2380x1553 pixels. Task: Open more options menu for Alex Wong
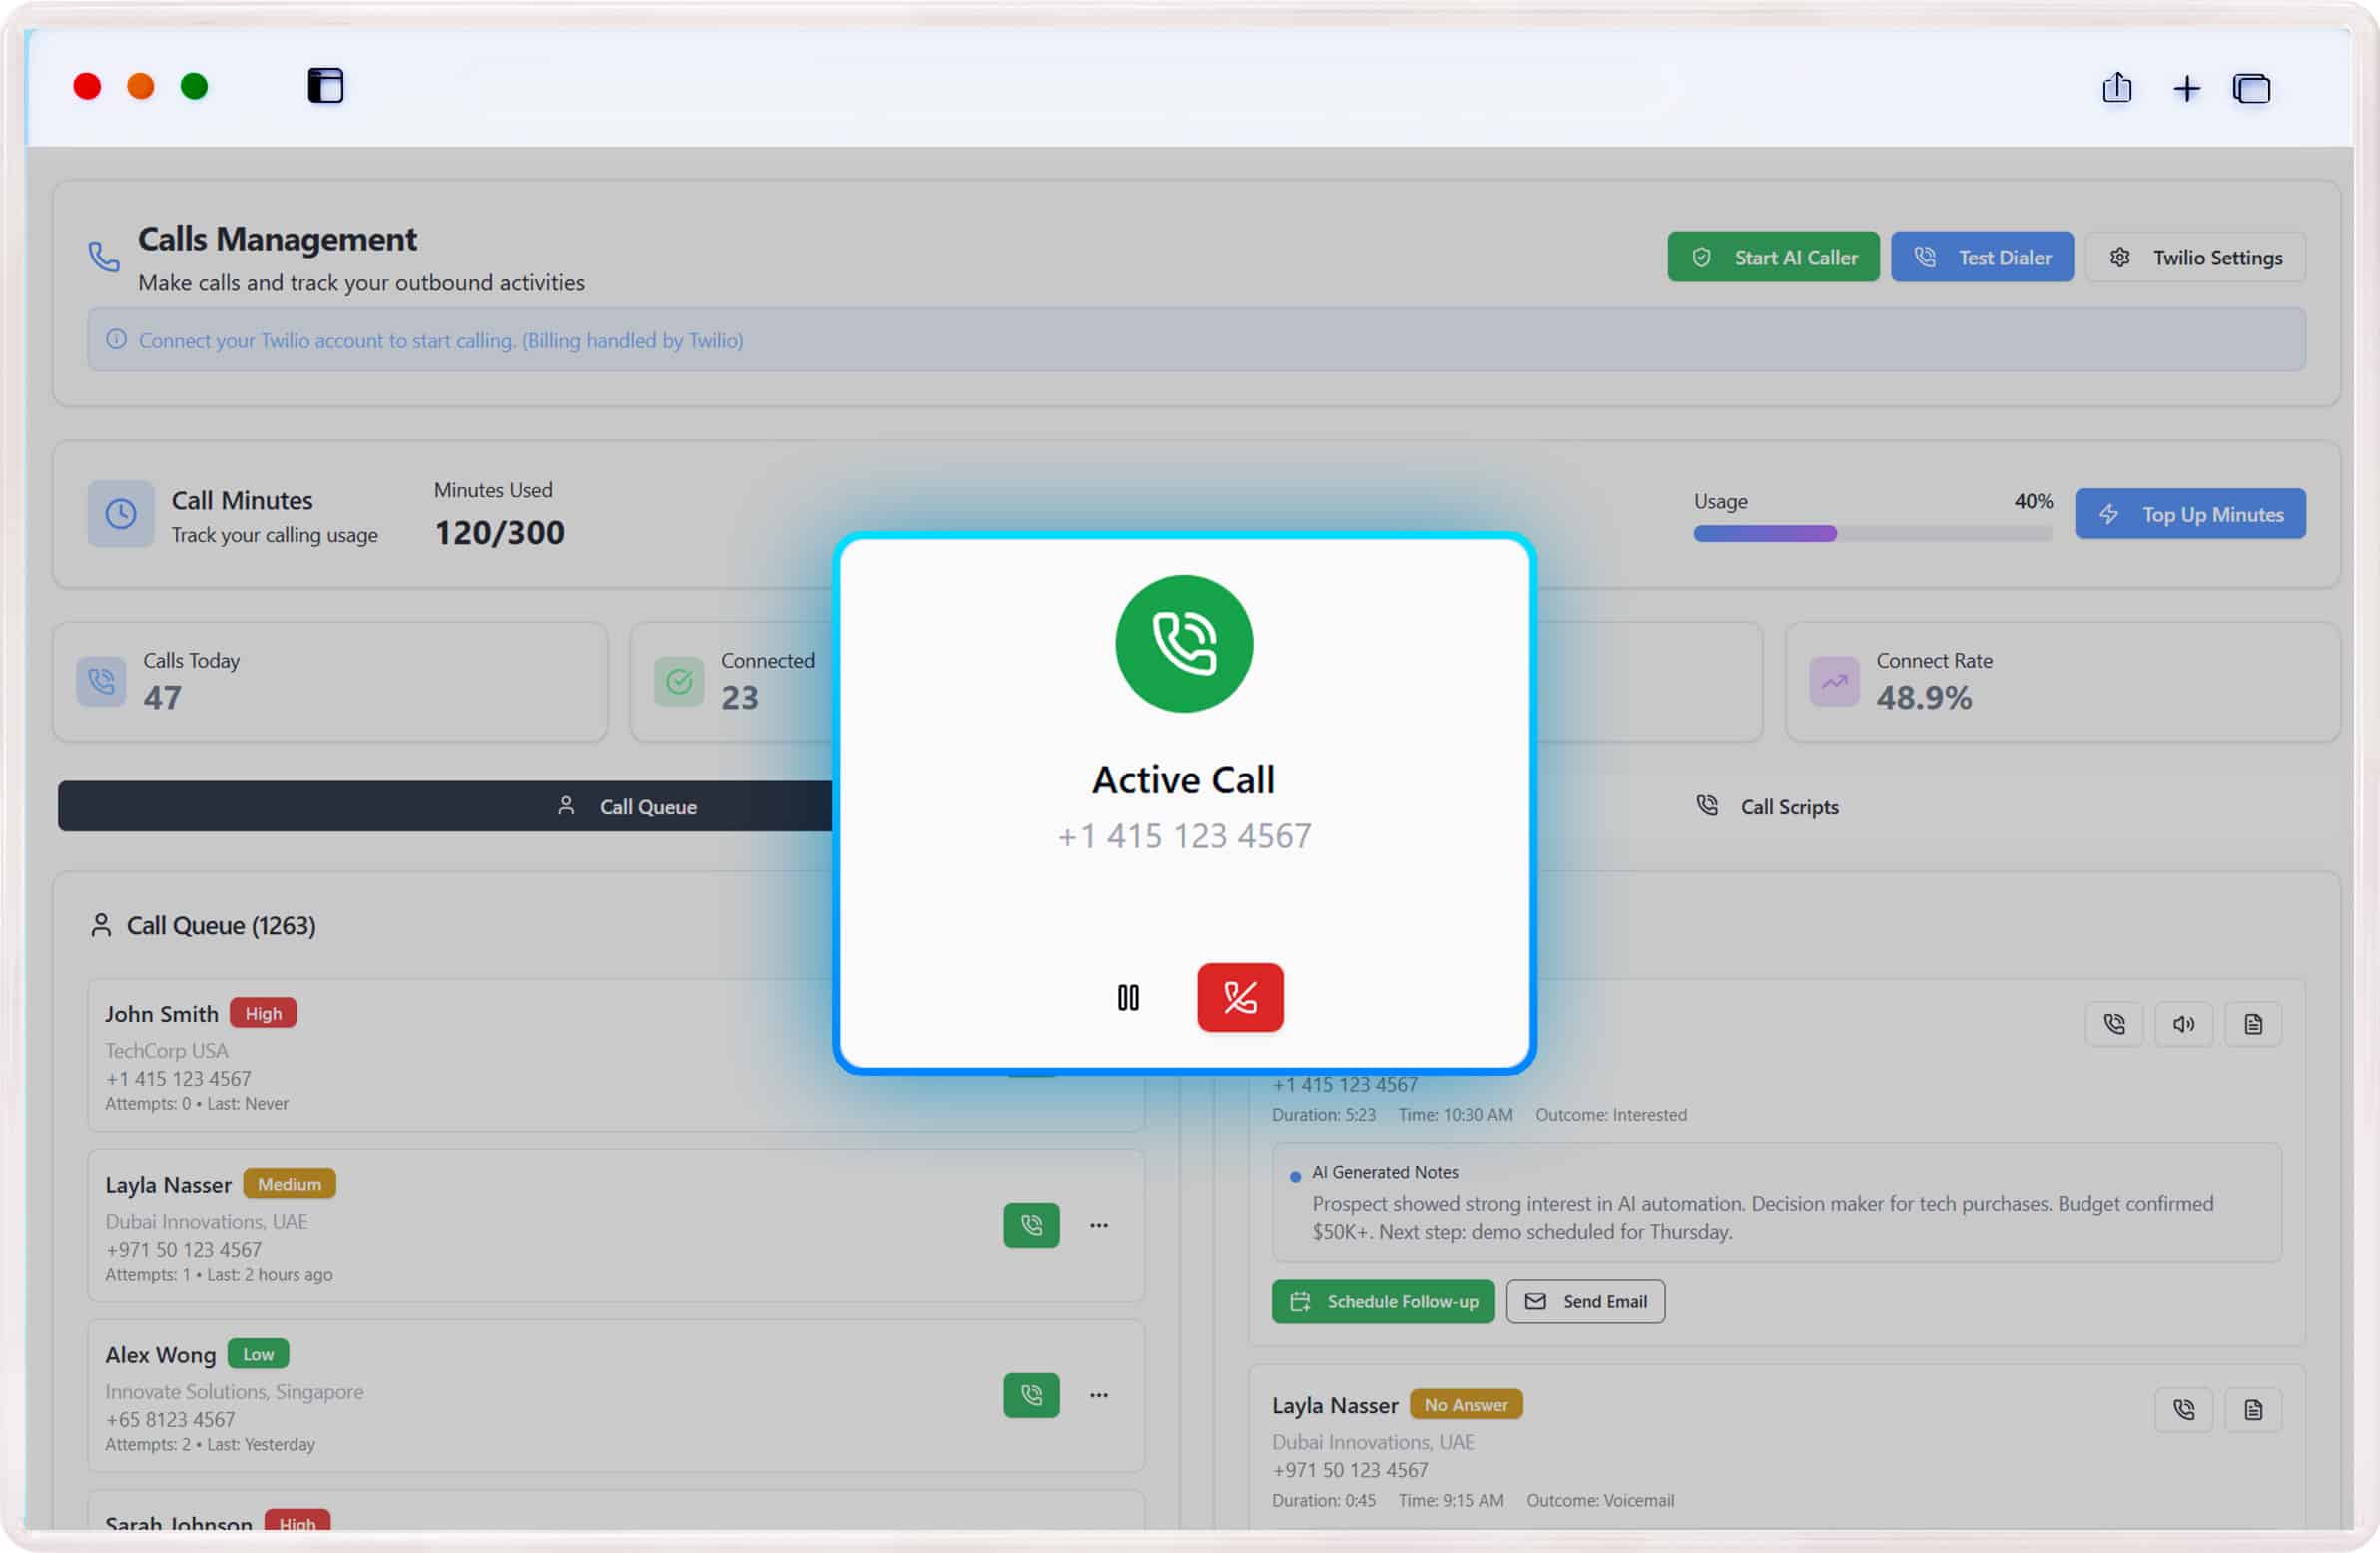[1099, 1394]
